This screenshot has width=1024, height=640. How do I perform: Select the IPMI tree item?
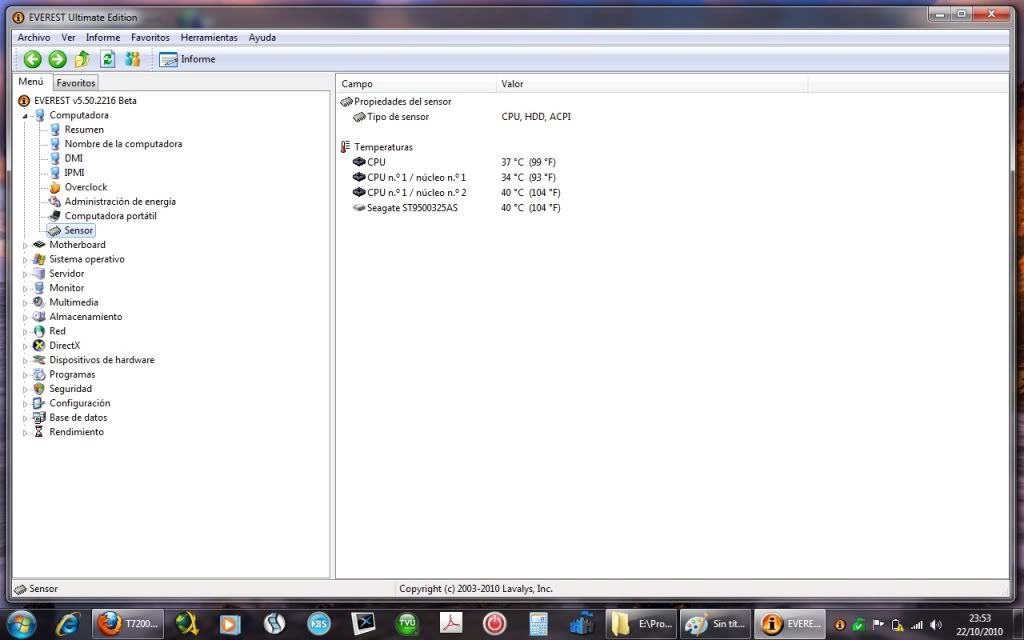pos(74,172)
